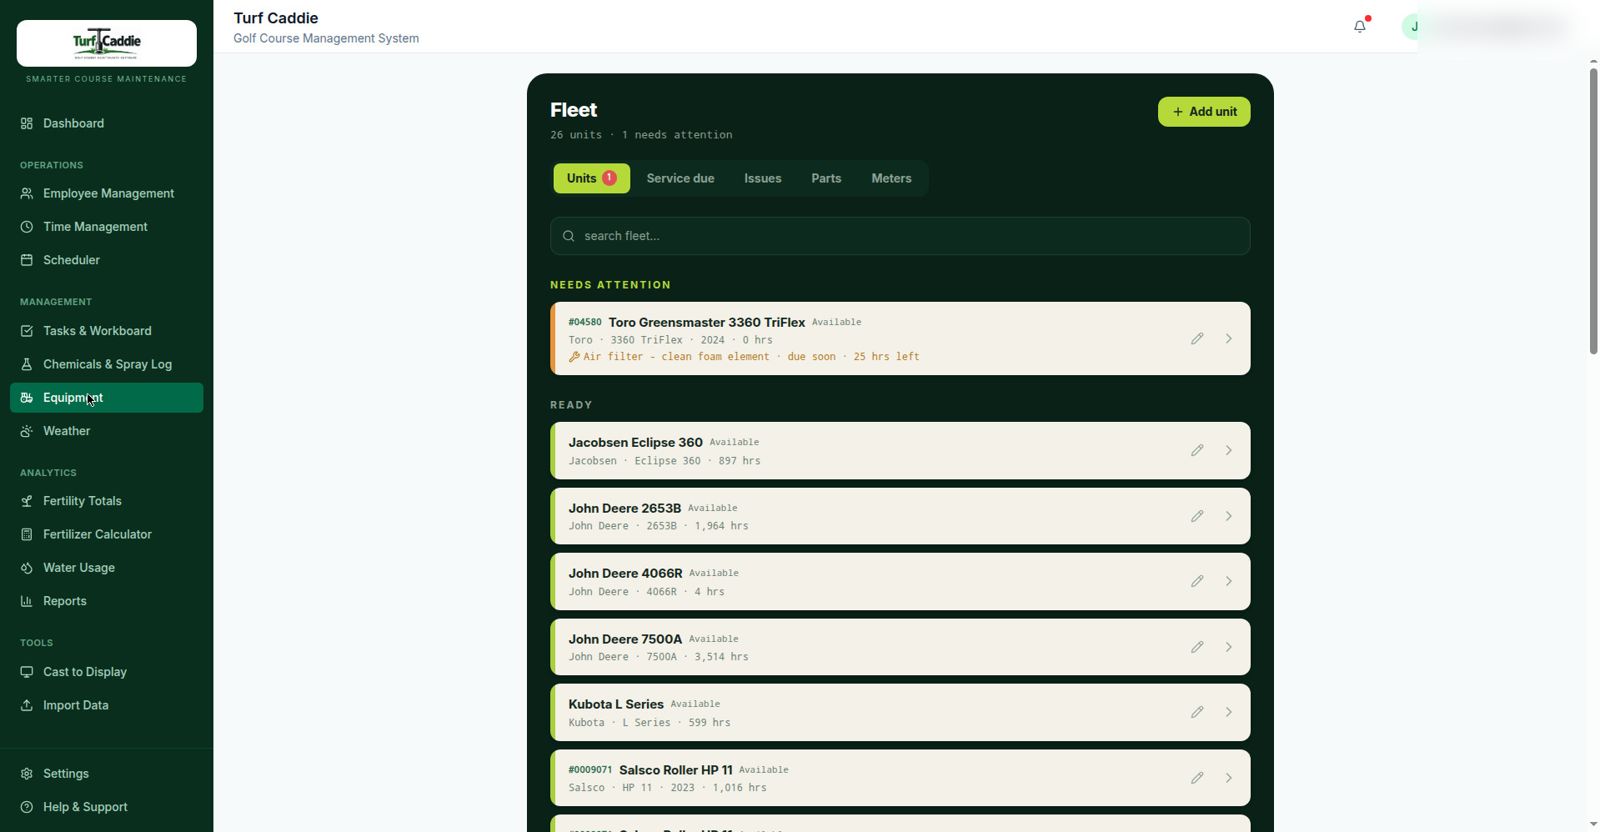Open the Fertilizer Calculator
Screen dimensions: 1600x832
pos(107,534)
